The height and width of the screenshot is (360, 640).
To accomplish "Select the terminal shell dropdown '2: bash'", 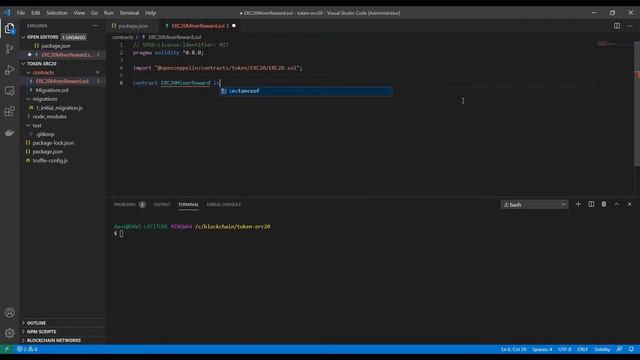I will [534, 204].
